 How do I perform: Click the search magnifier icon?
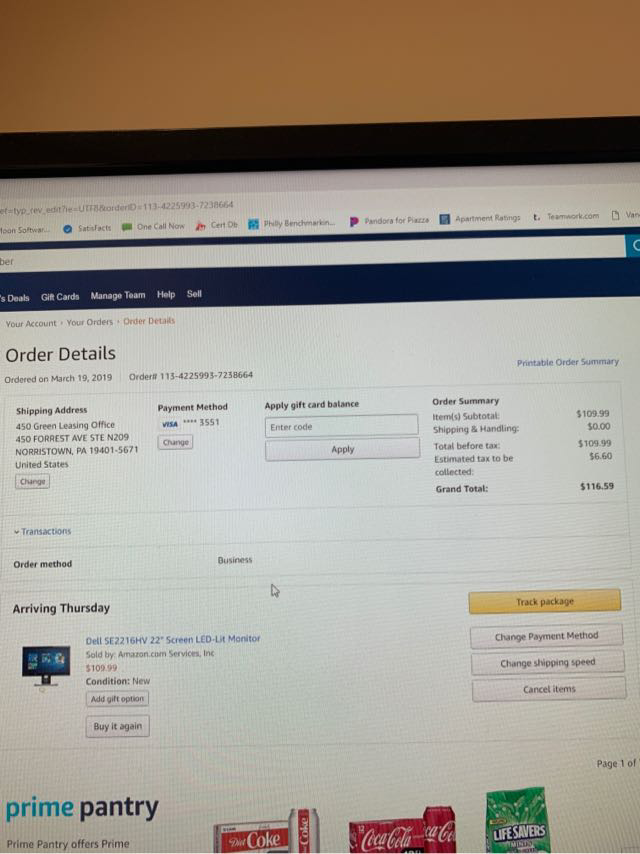point(635,246)
